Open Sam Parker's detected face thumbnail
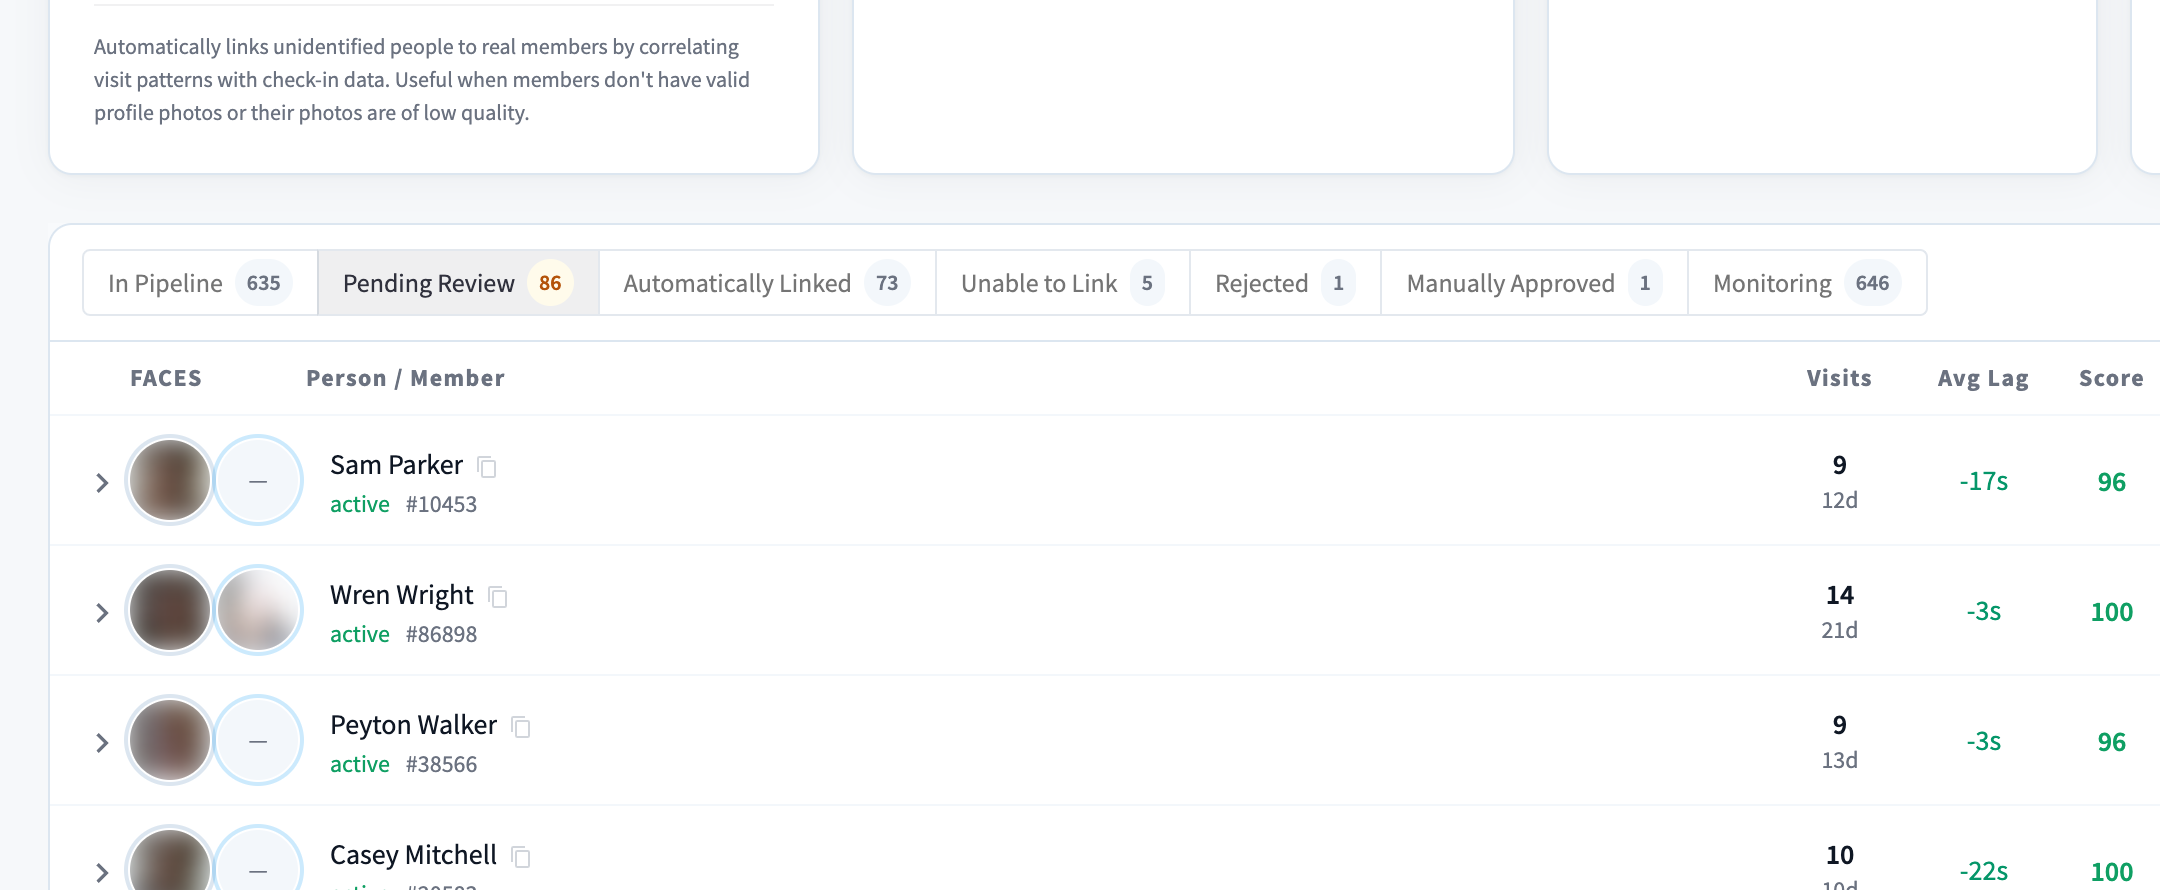The height and width of the screenshot is (890, 2160). [170, 480]
